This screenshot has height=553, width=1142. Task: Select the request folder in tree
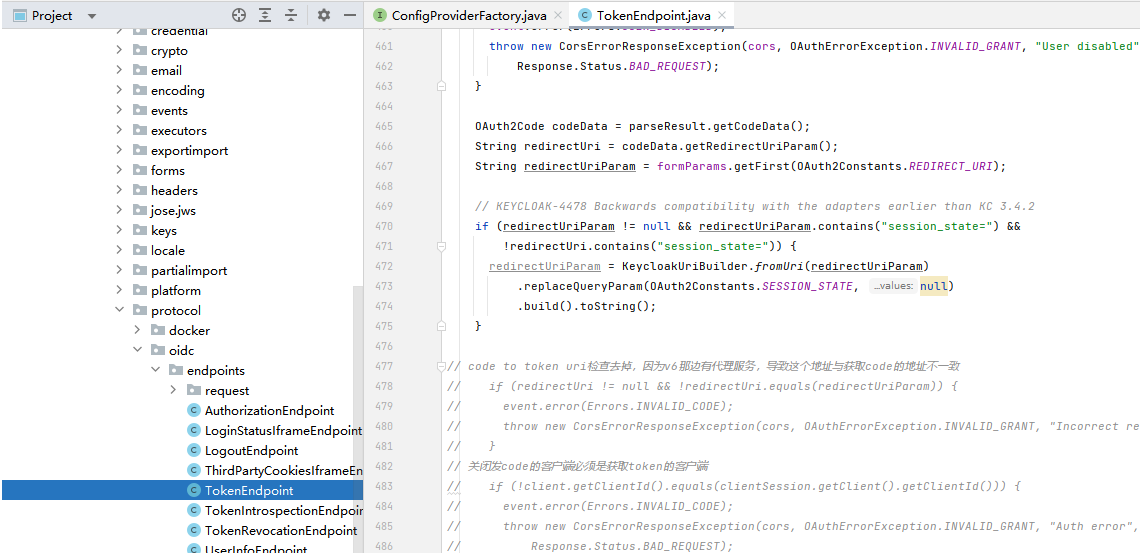pyautogui.click(x=227, y=390)
